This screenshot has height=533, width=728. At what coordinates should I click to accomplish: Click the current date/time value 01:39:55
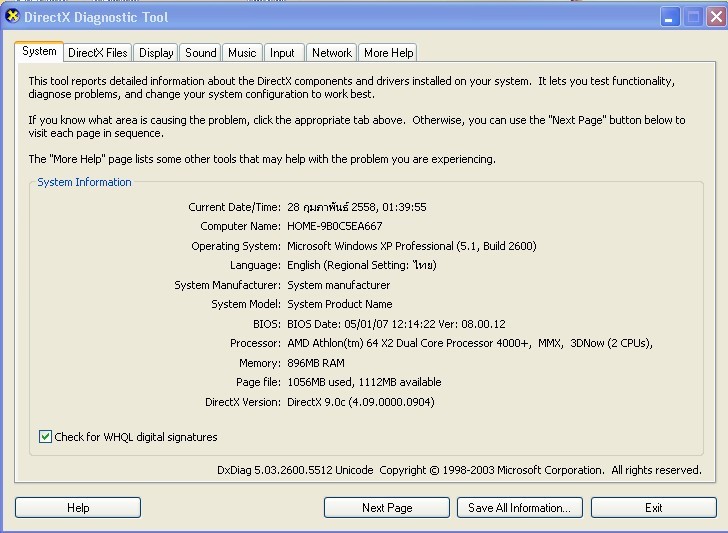[357, 207]
